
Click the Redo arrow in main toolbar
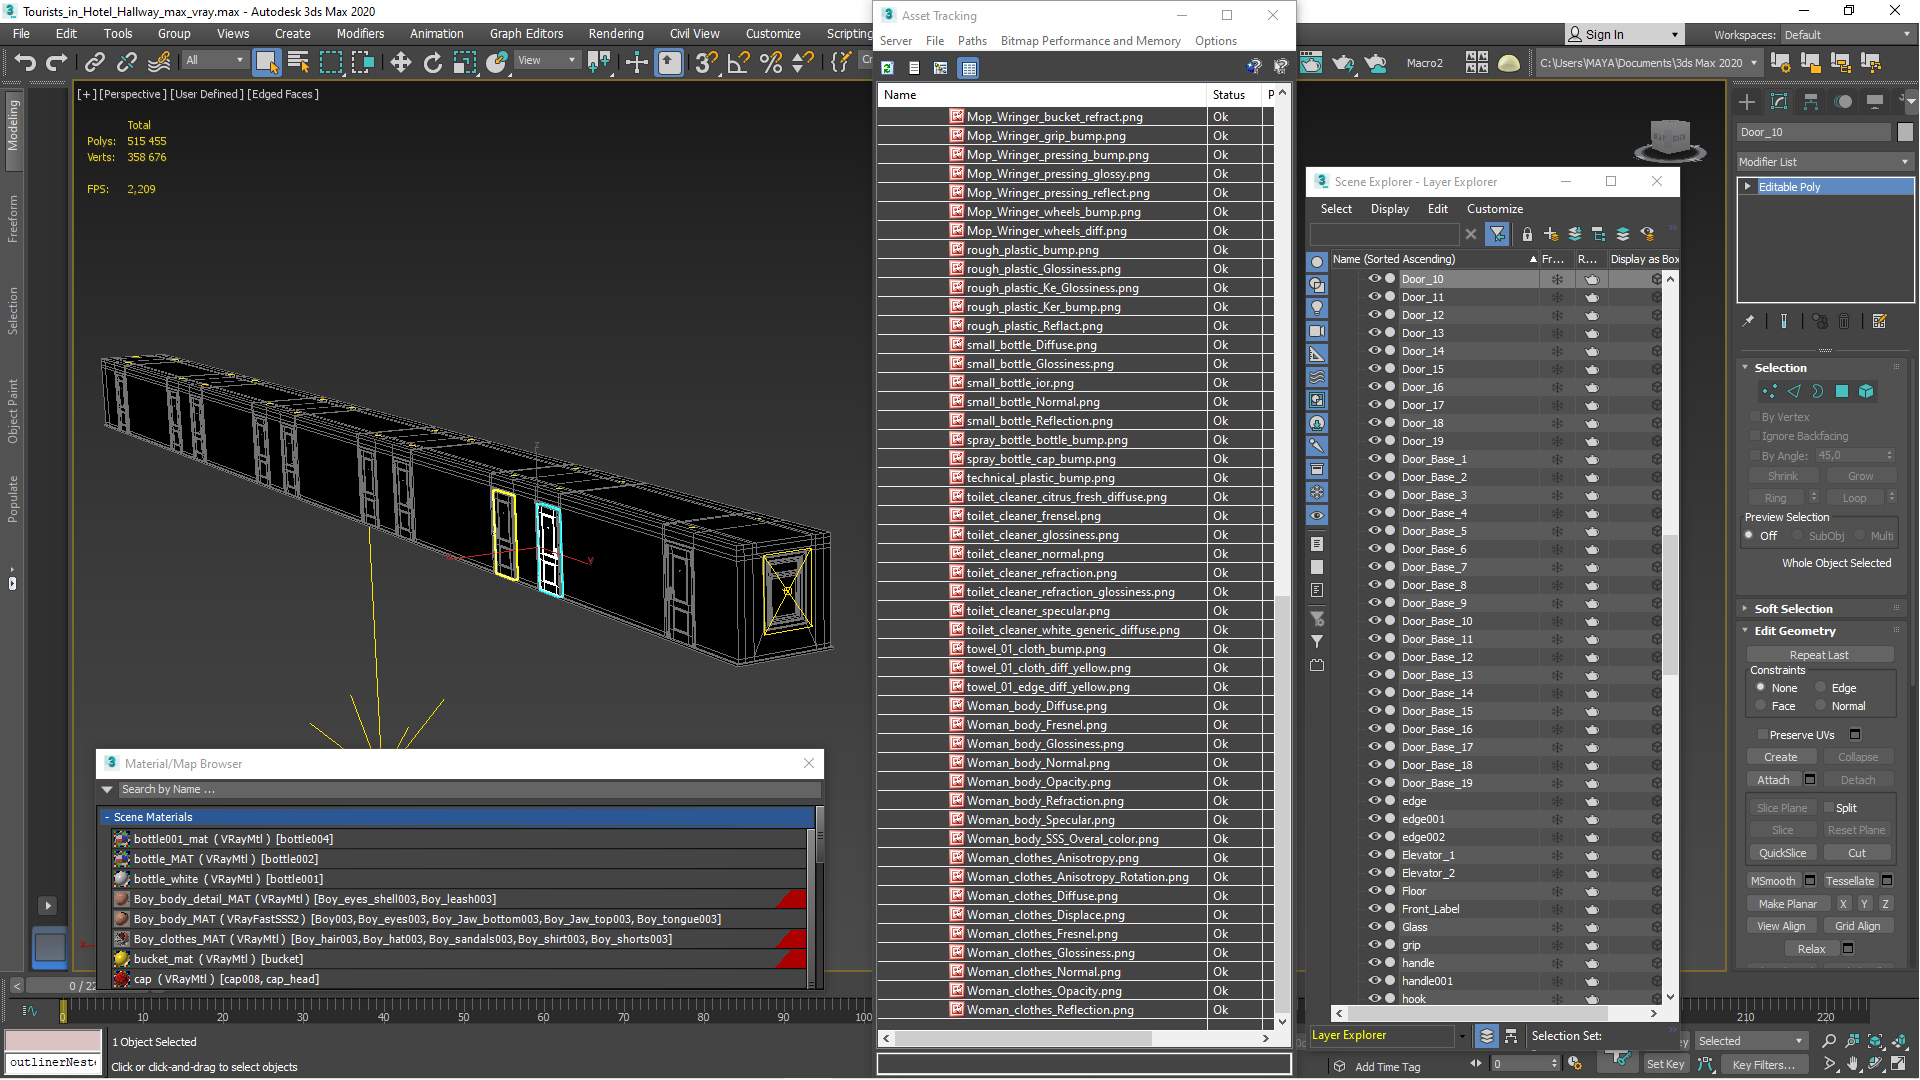pyautogui.click(x=57, y=63)
